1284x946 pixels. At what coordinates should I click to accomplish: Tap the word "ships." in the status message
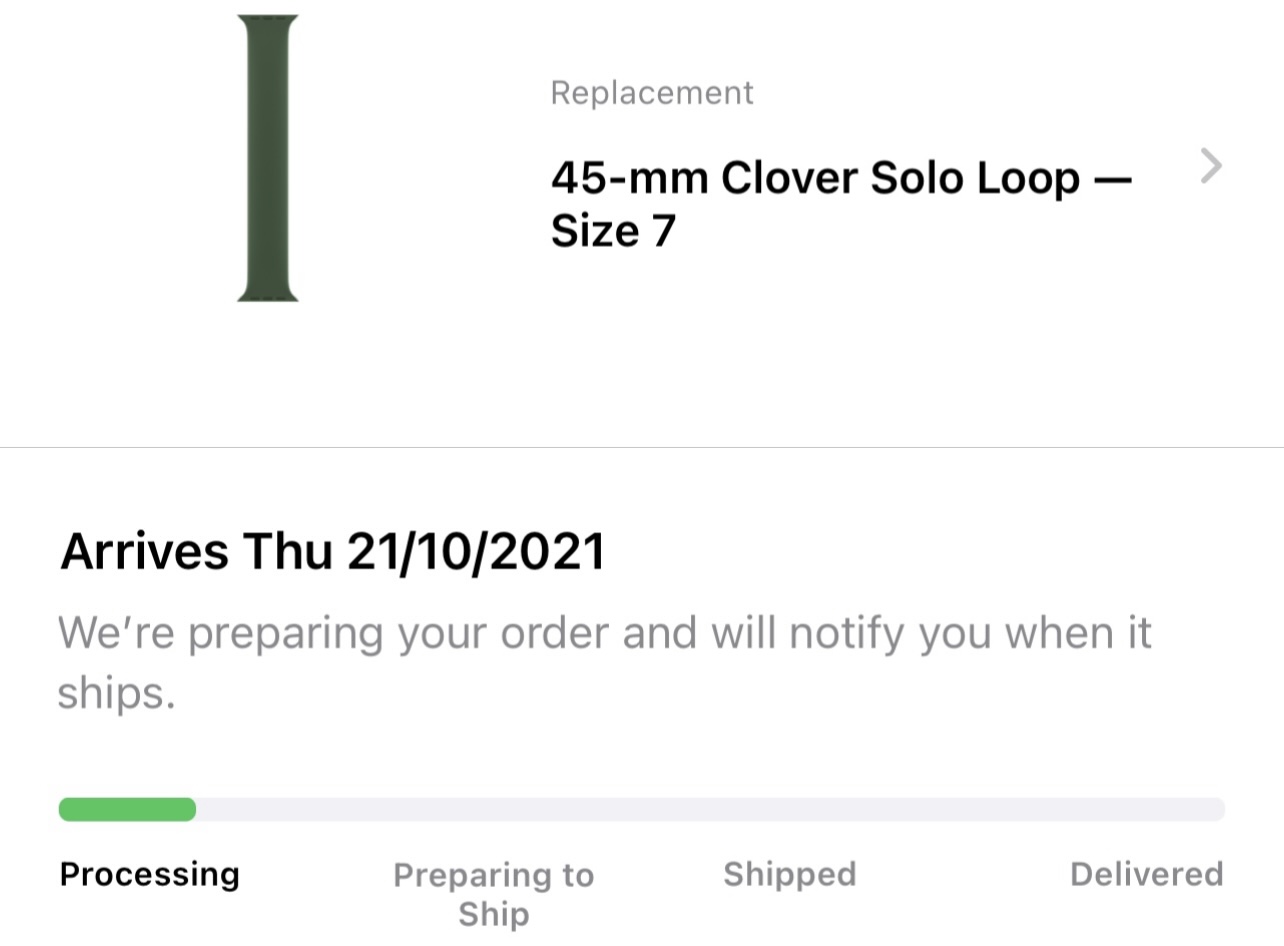(x=116, y=694)
